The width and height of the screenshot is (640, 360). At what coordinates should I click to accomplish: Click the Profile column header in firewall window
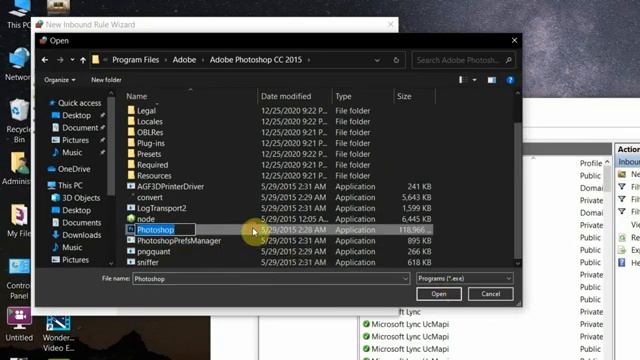[x=591, y=163]
